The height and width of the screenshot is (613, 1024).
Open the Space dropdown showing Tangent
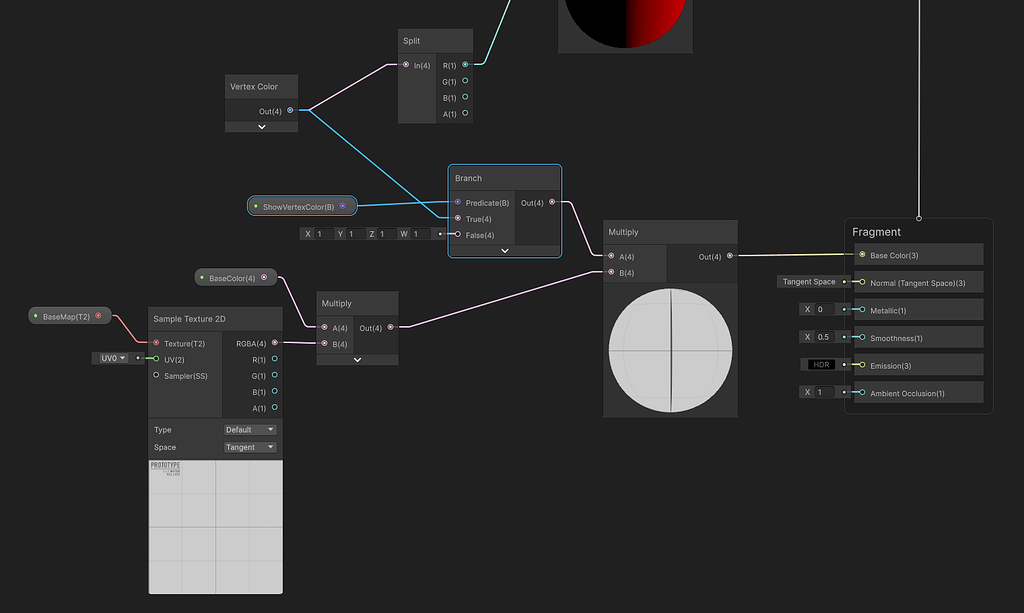pyautogui.click(x=249, y=447)
